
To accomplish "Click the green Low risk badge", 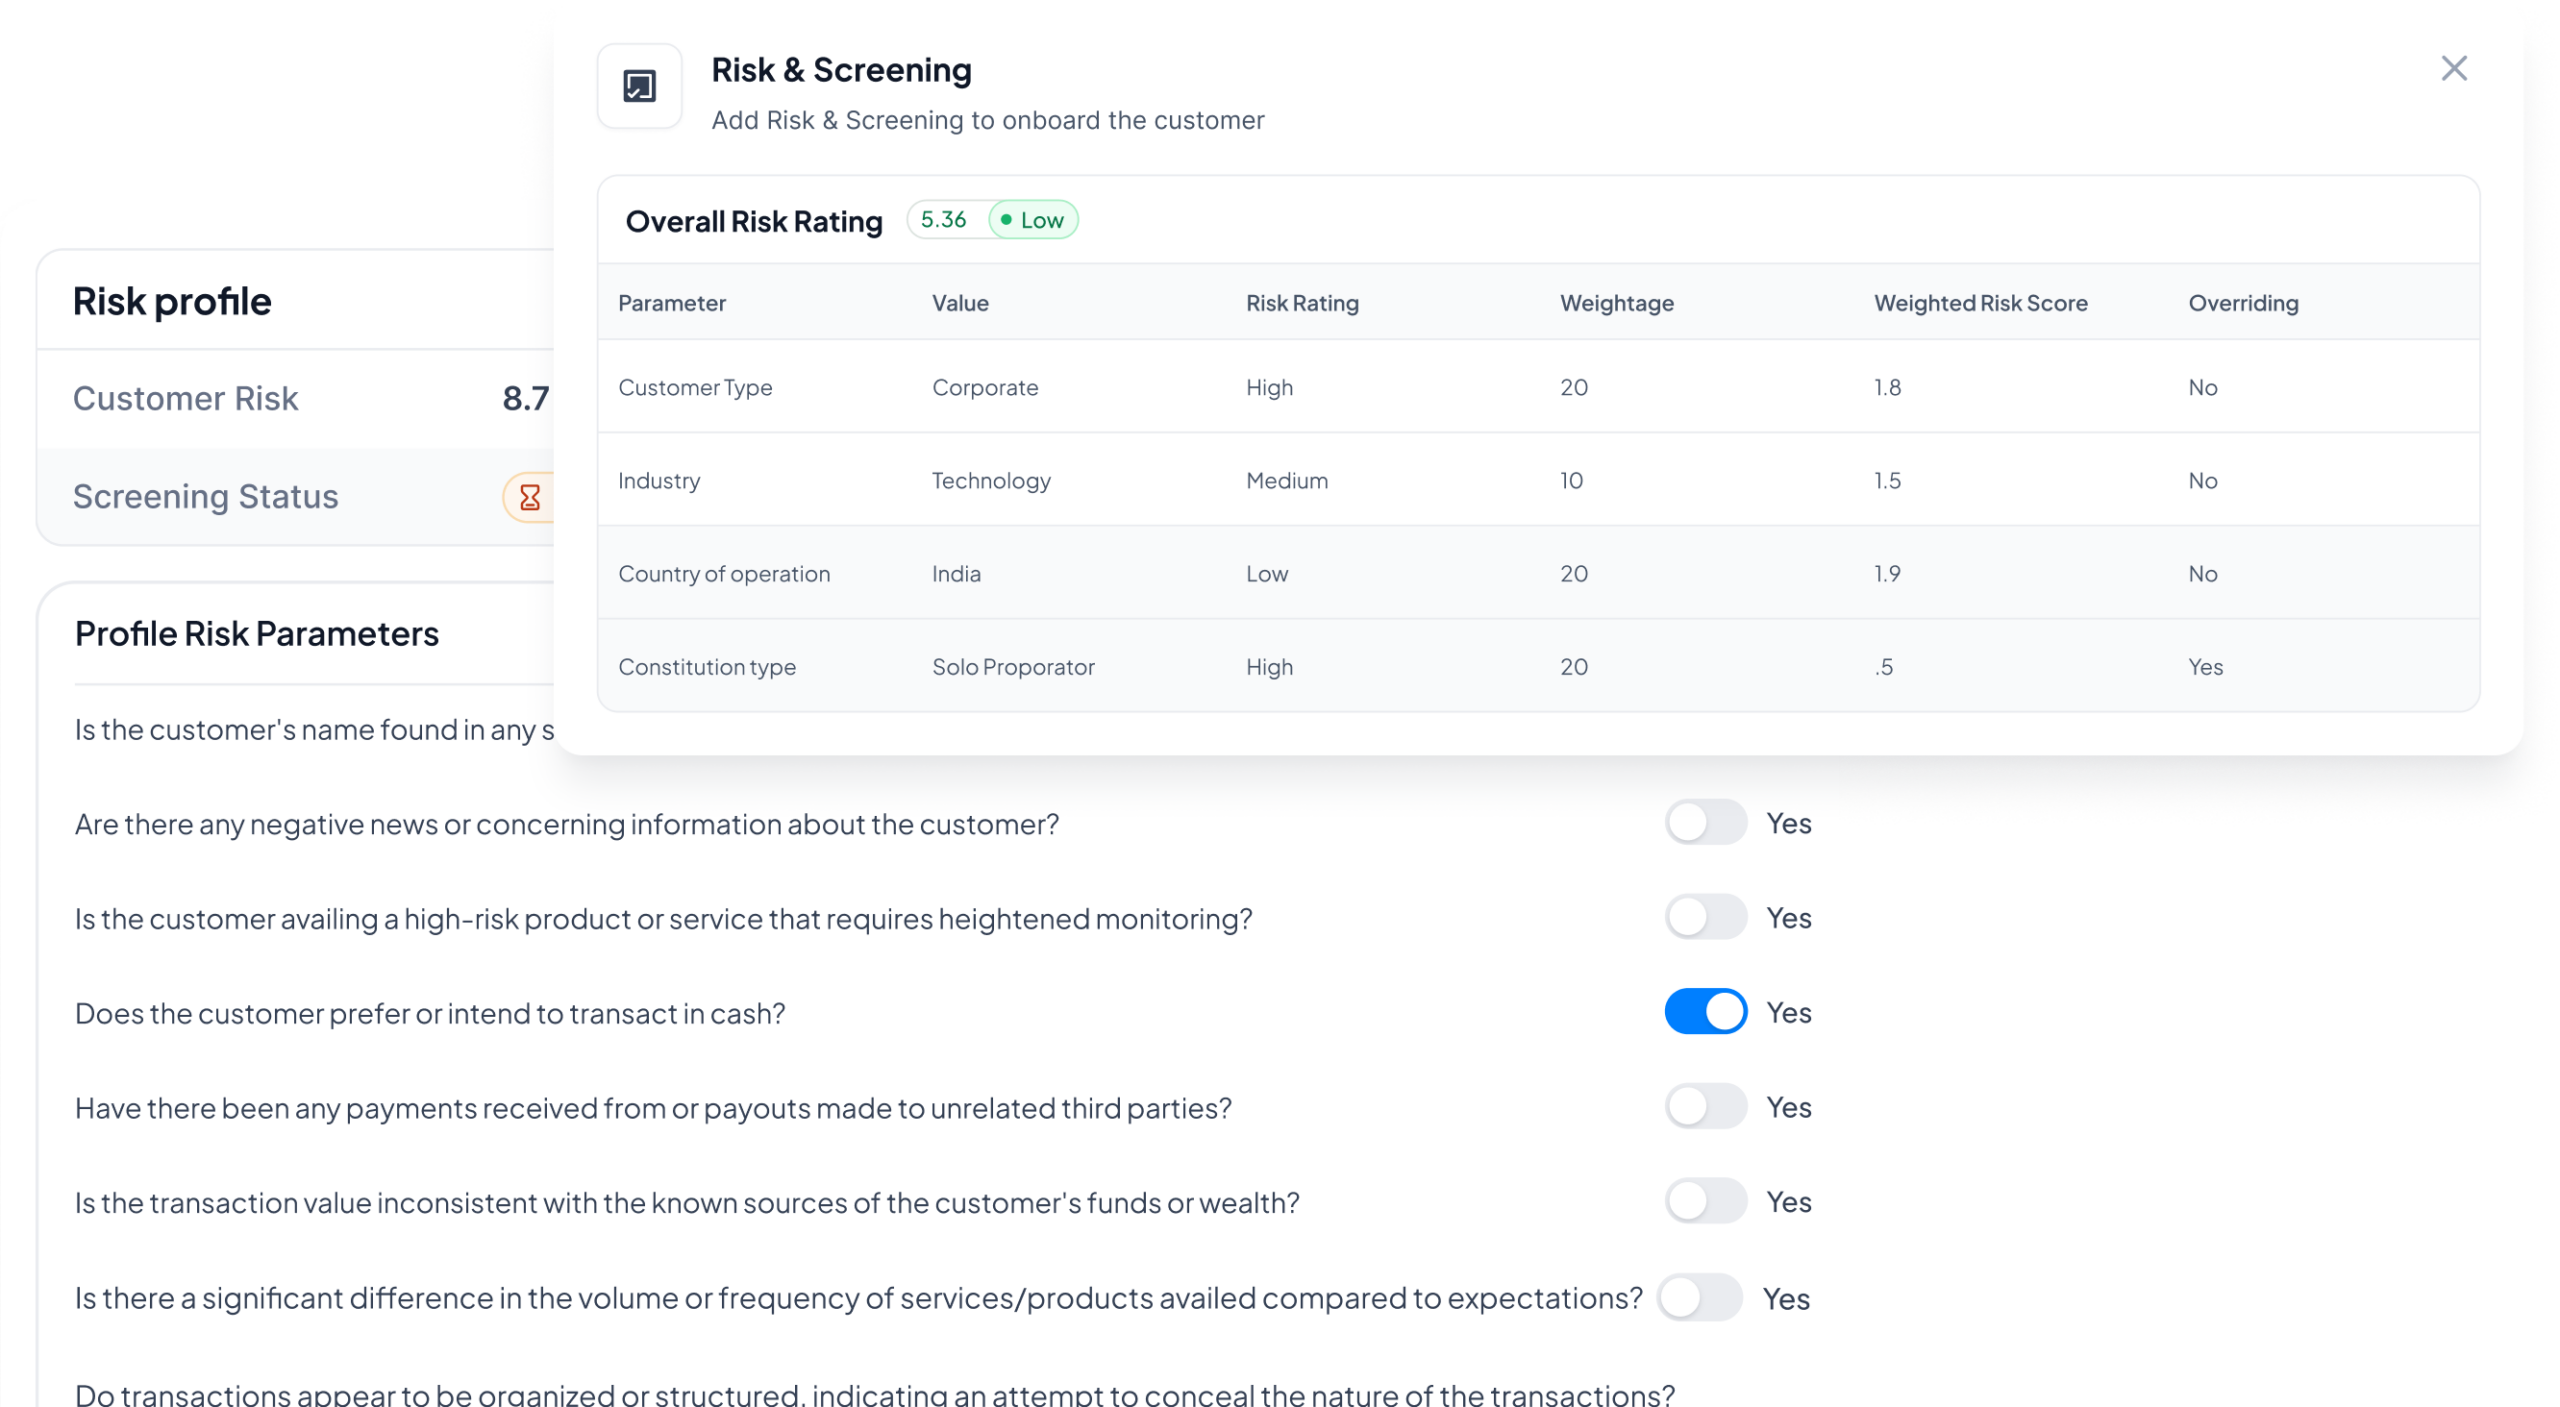I will click(1033, 220).
